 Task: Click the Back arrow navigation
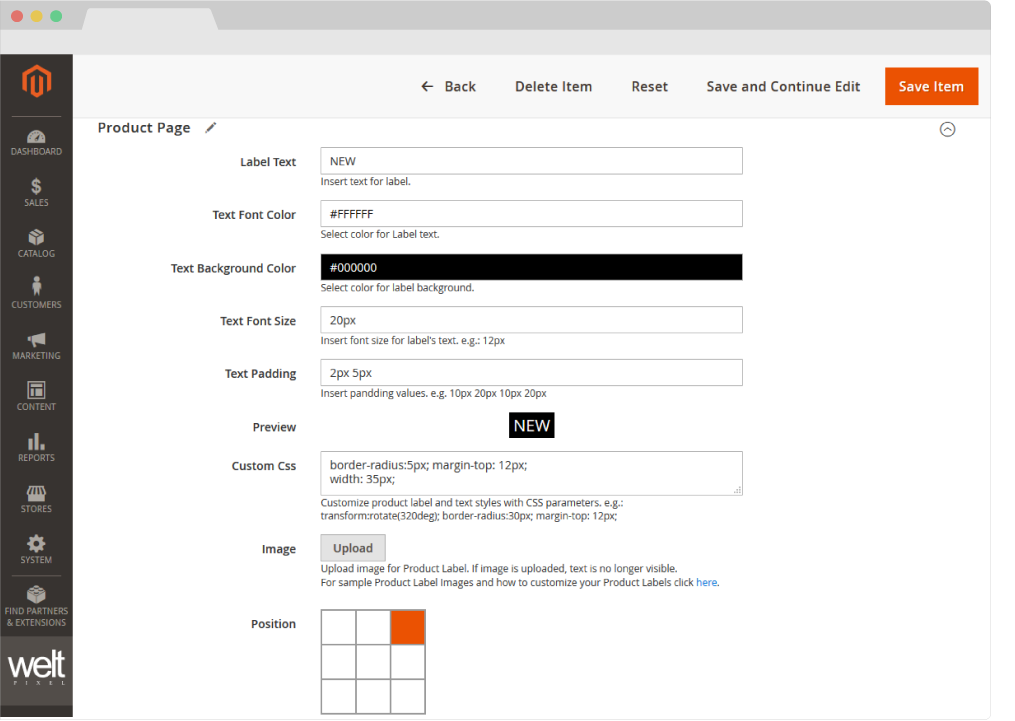pos(449,86)
